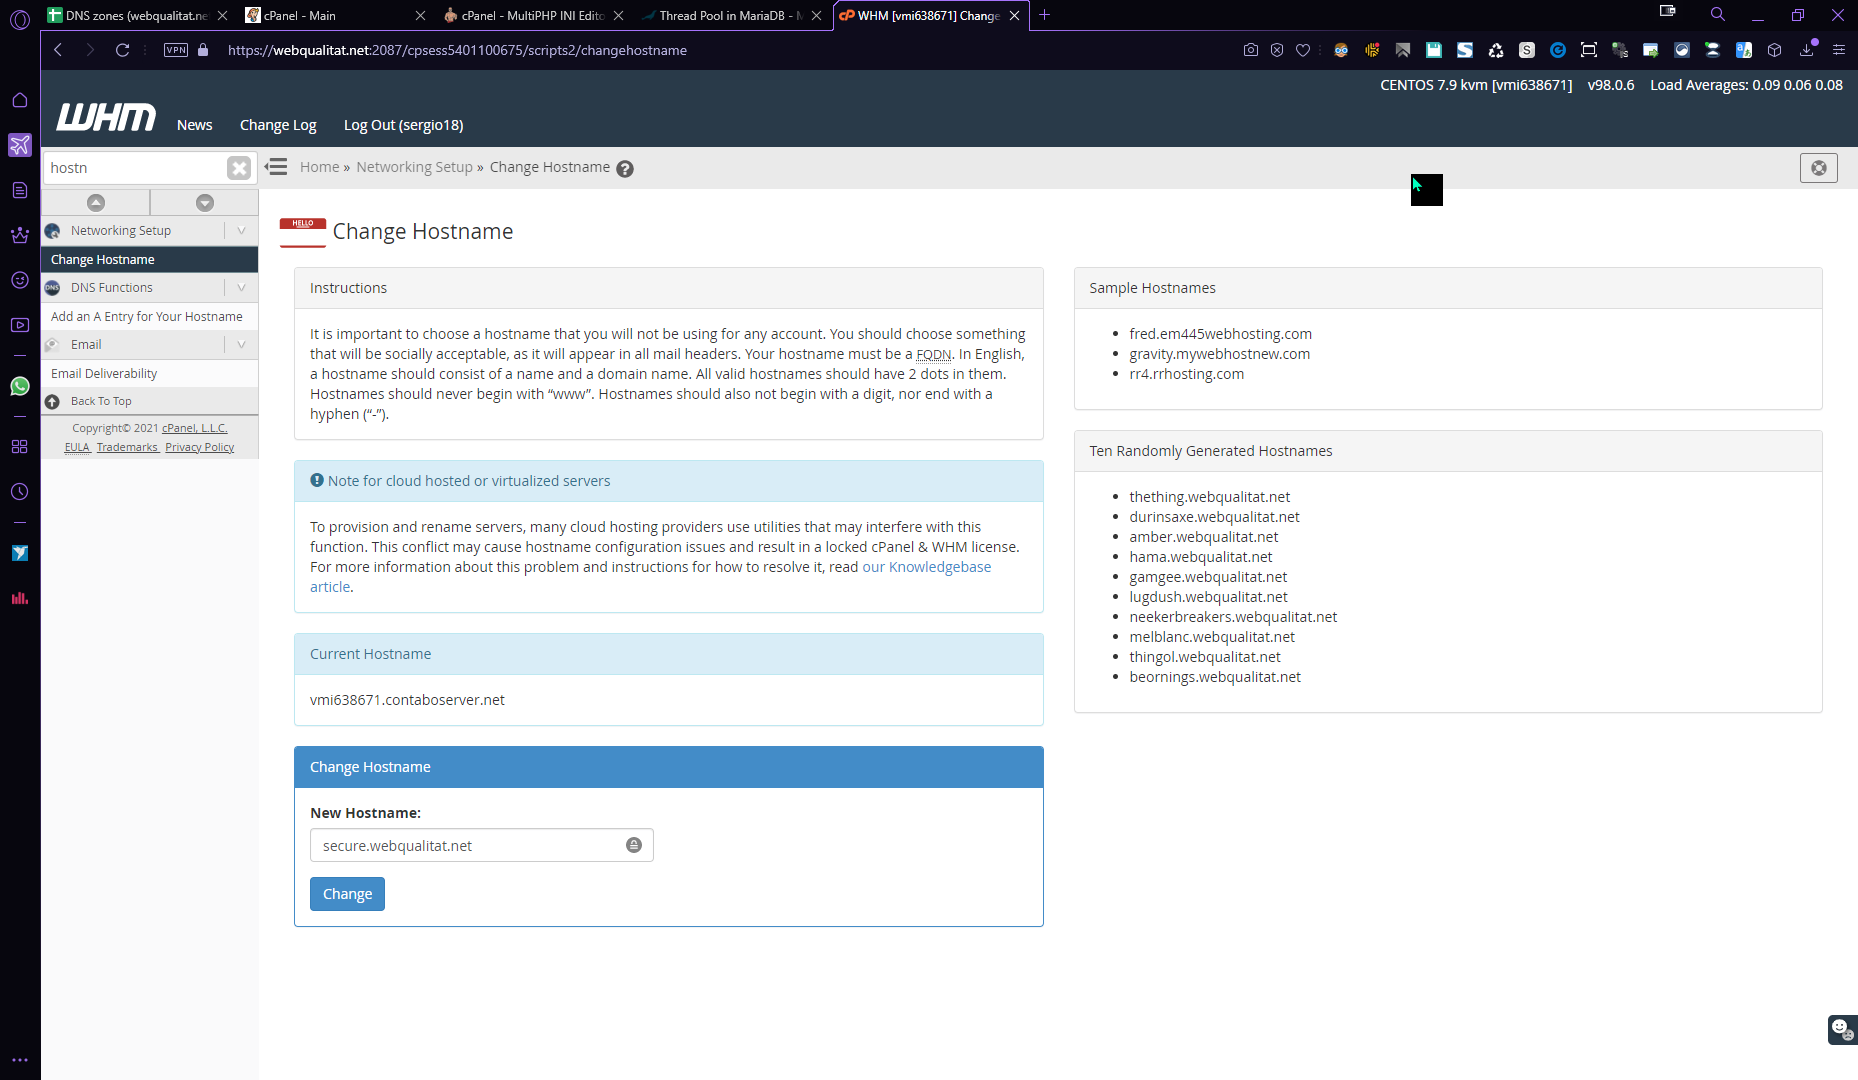The height and width of the screenshot is (1080, 1858).
Task: Click the current hostname vmi638671.contaboserver.net
Action: coord(407,700)
